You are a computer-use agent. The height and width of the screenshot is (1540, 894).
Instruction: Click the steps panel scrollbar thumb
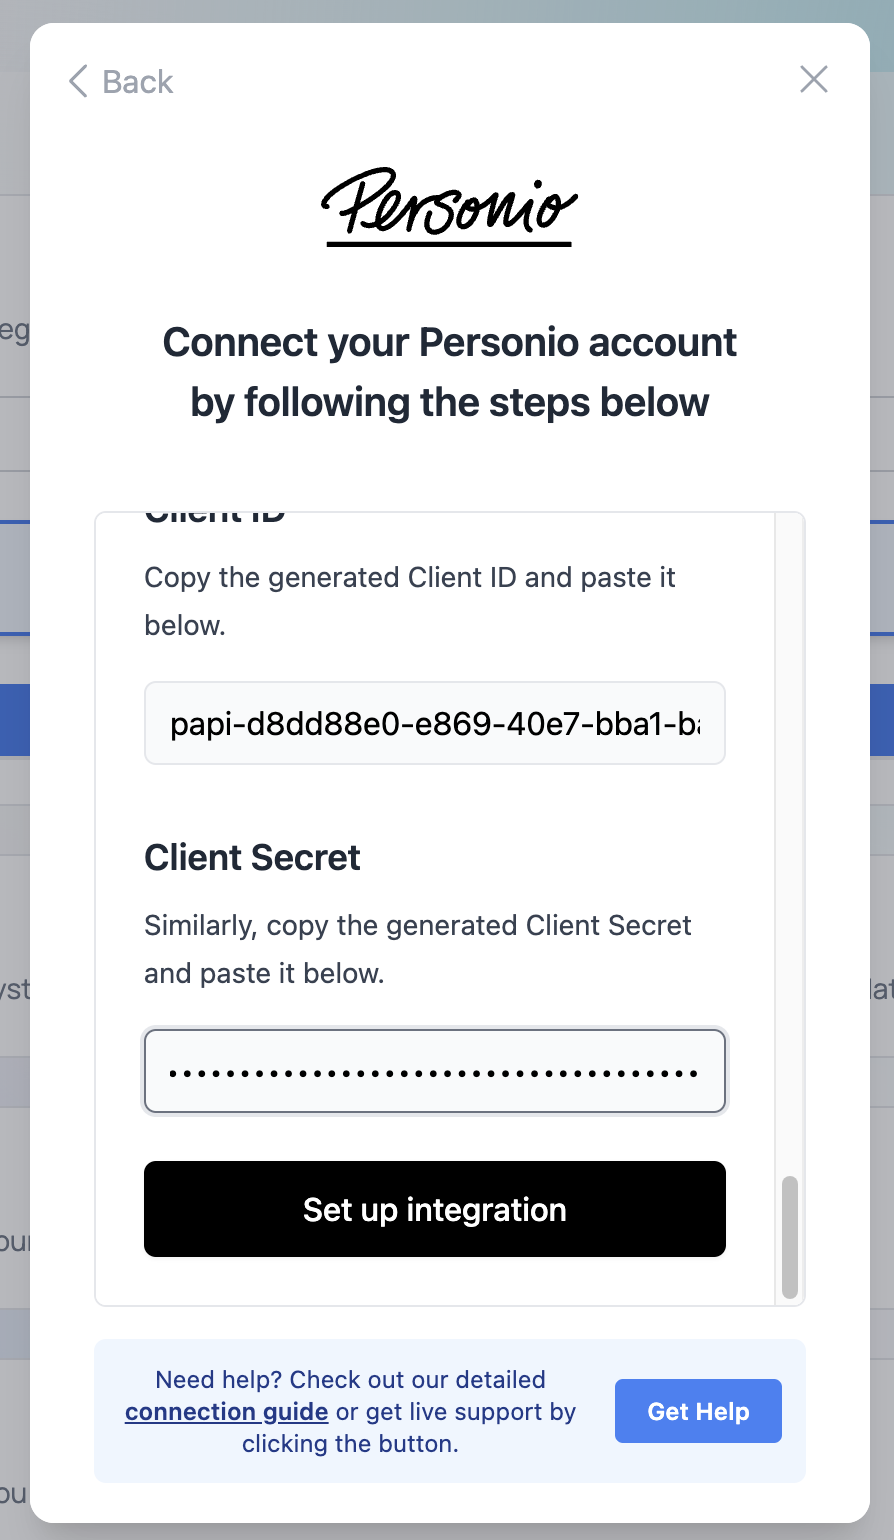(790, 1237)
